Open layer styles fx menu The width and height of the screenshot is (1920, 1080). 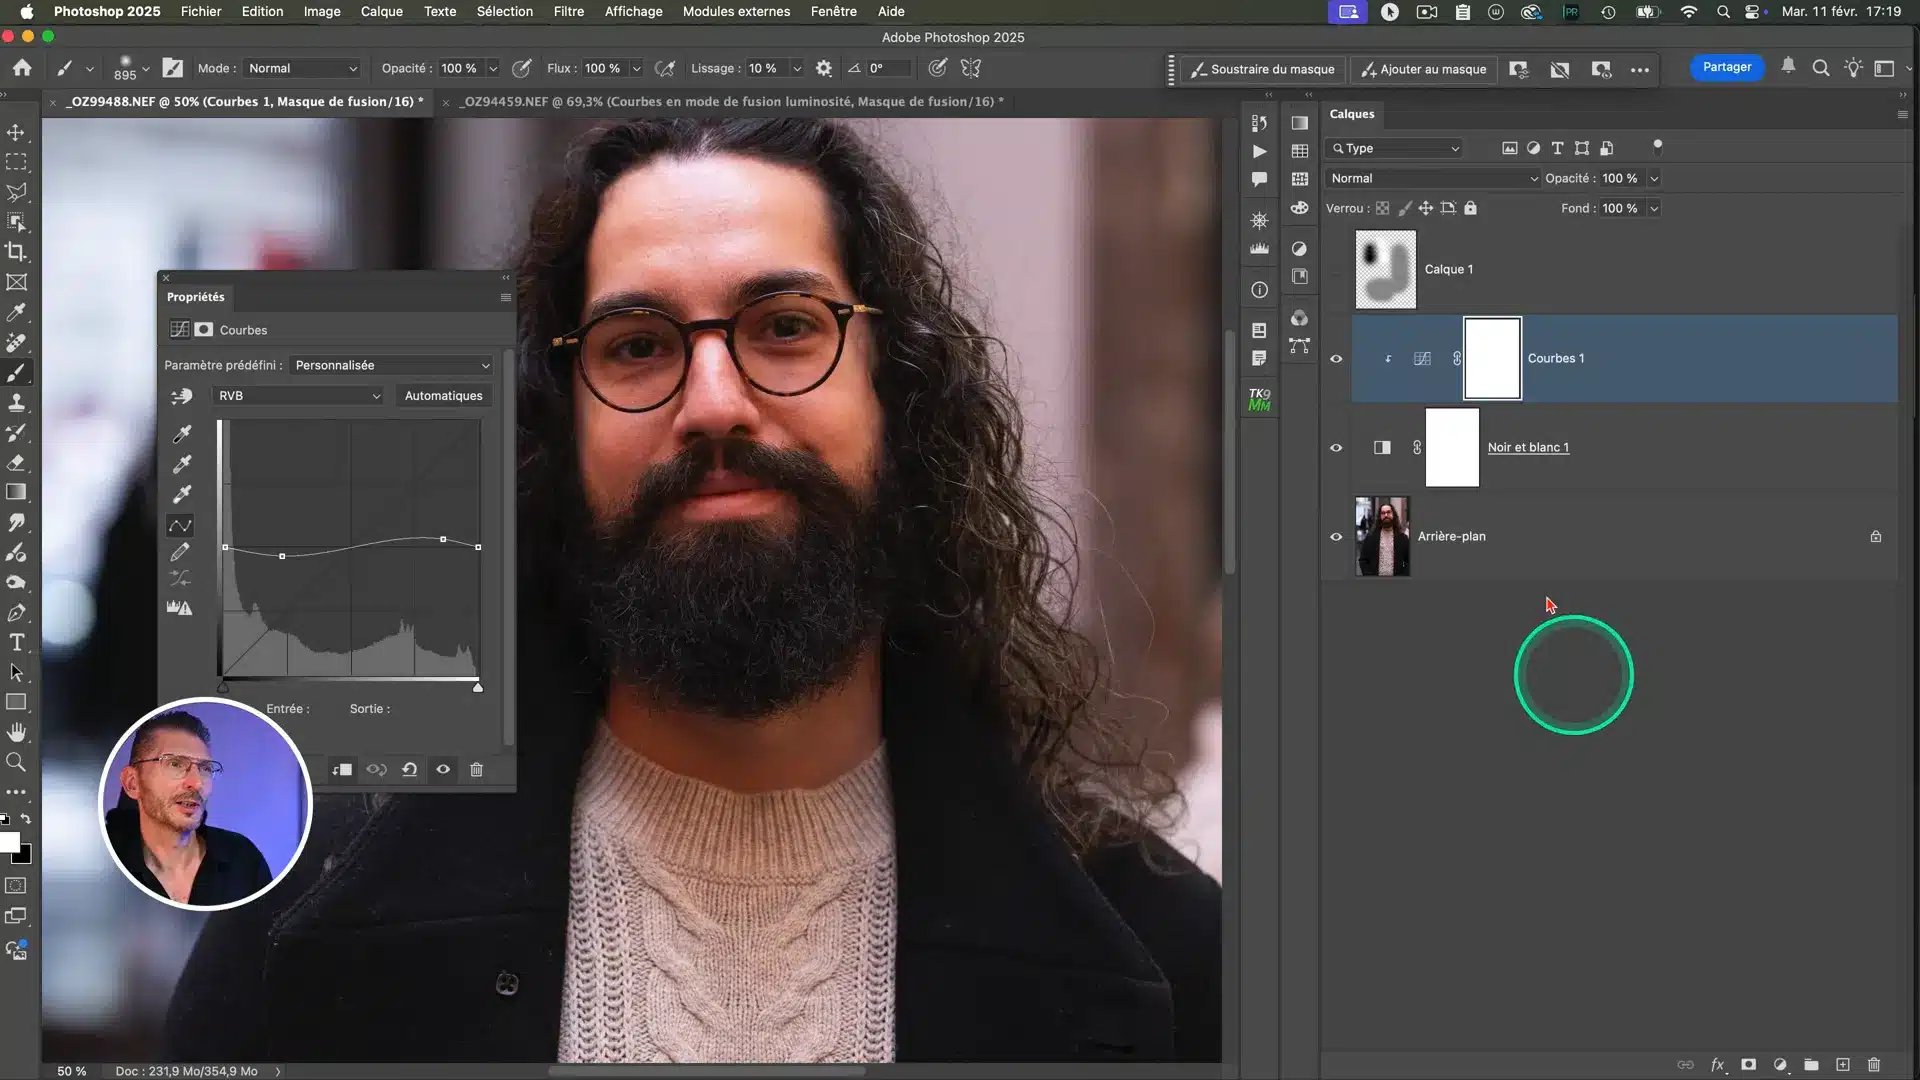(1717, 1065)
